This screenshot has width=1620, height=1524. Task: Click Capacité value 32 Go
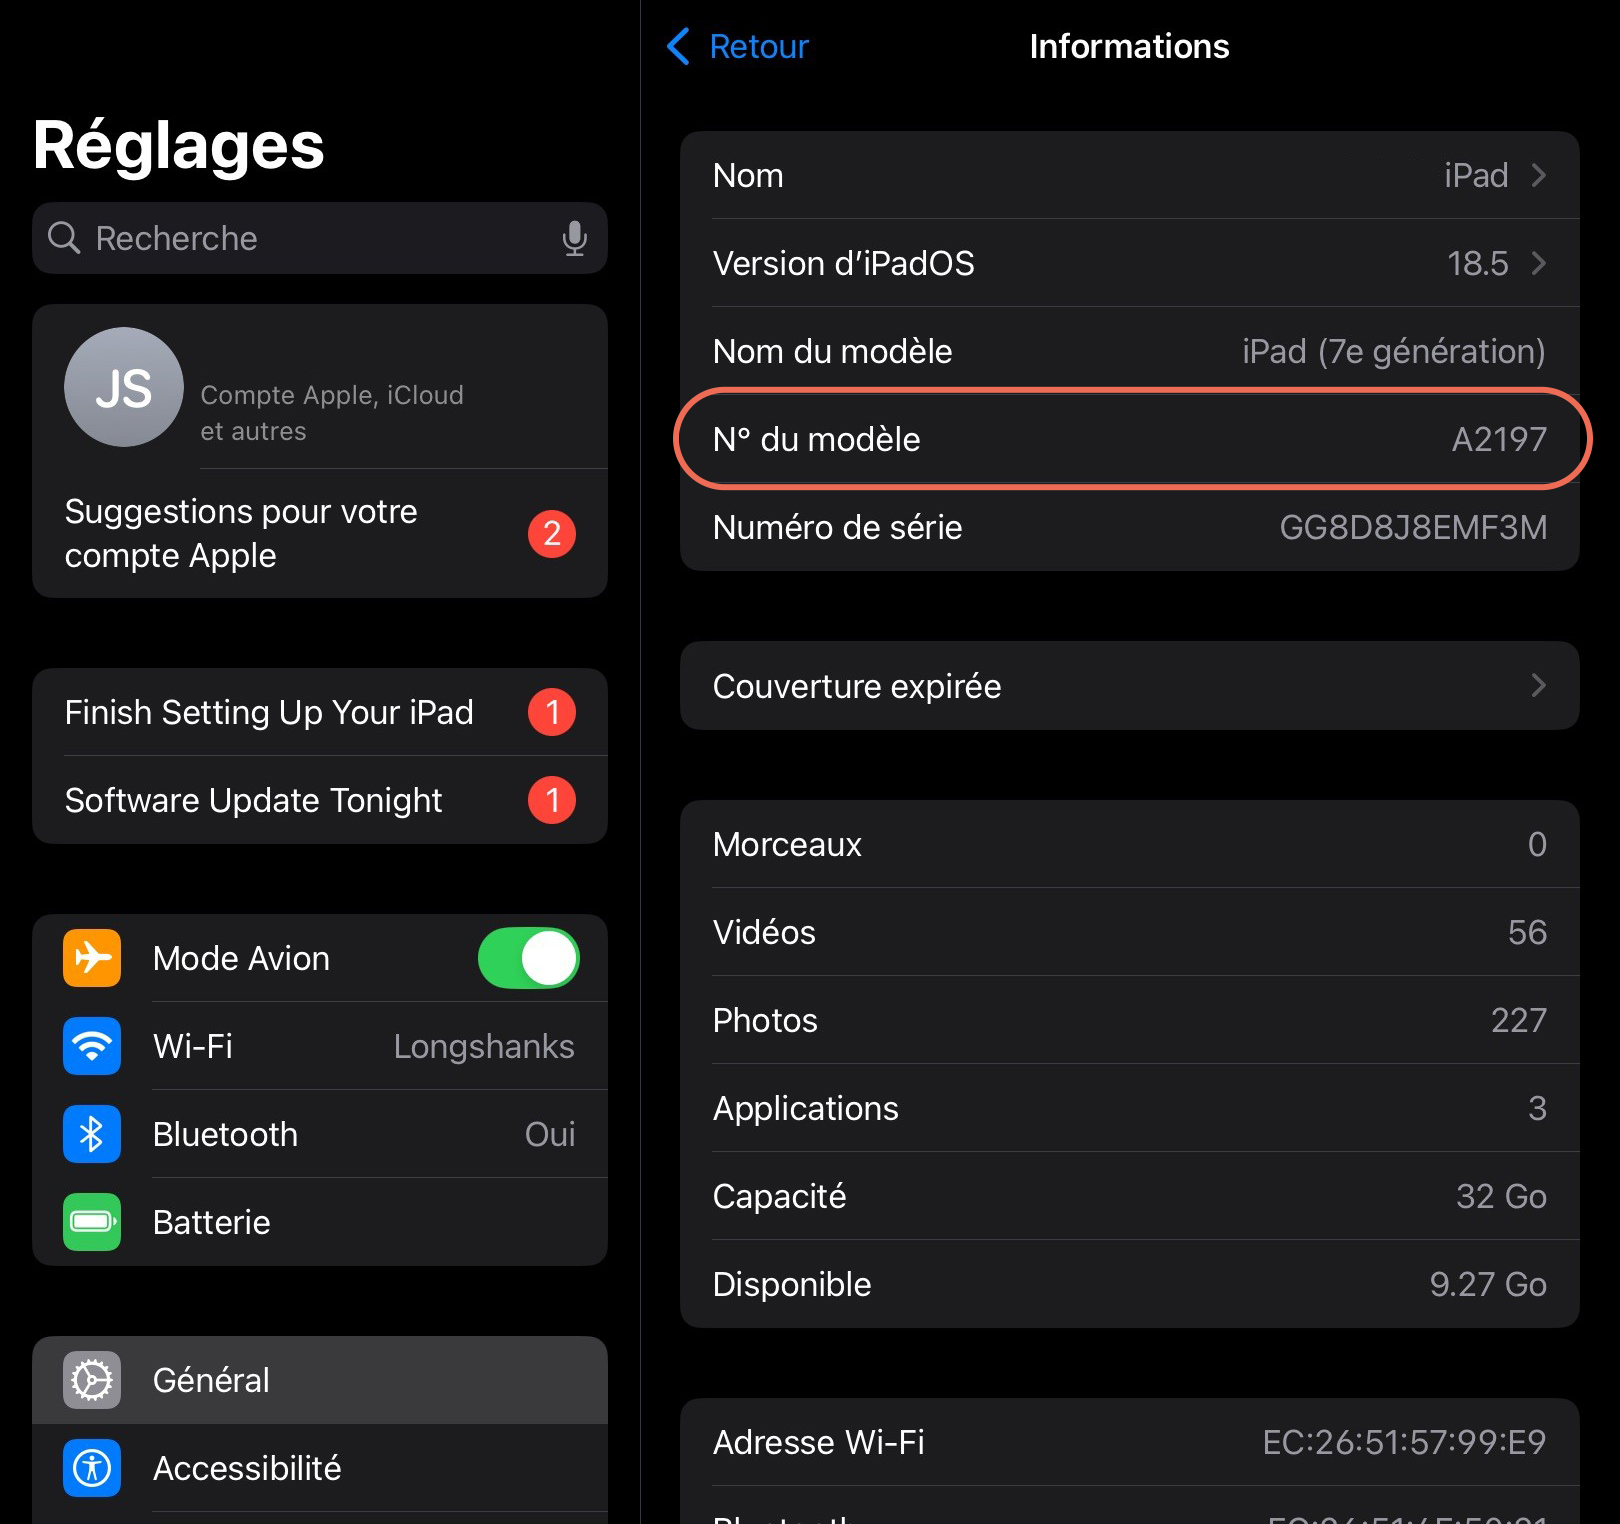point(1501,1196)
